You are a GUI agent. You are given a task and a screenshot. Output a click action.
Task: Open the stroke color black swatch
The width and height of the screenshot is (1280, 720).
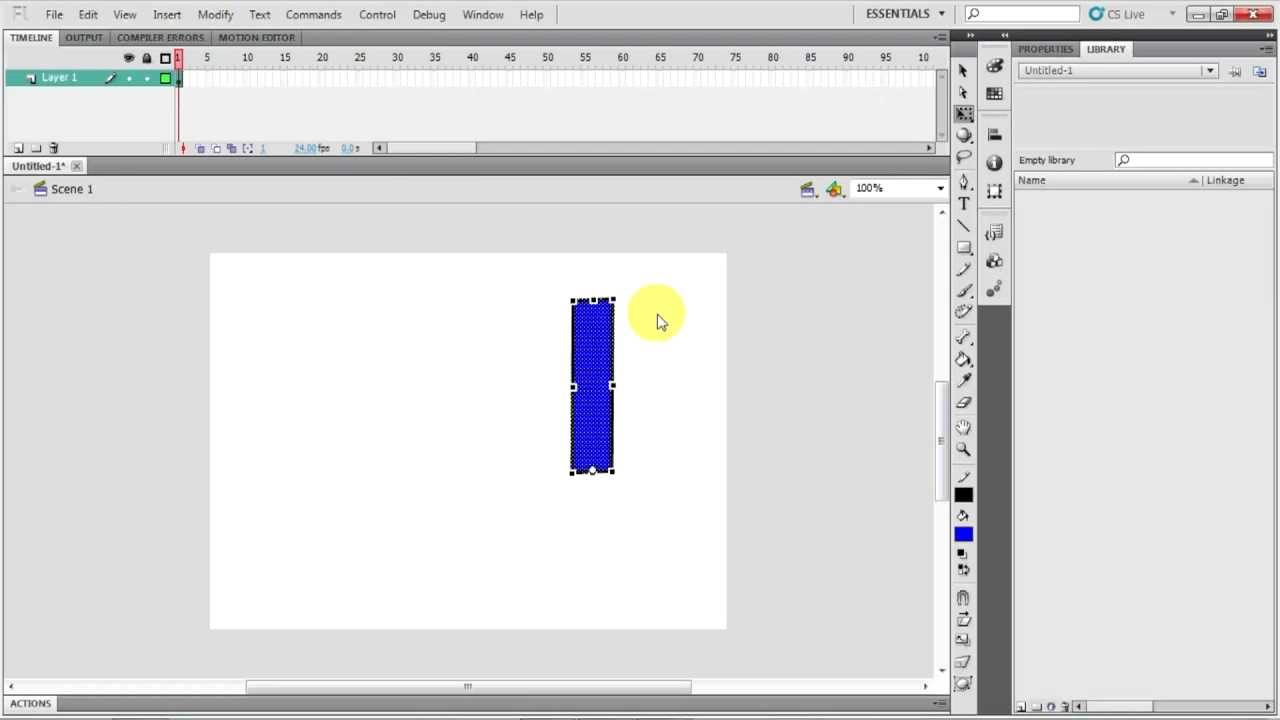tap(963, 495)
